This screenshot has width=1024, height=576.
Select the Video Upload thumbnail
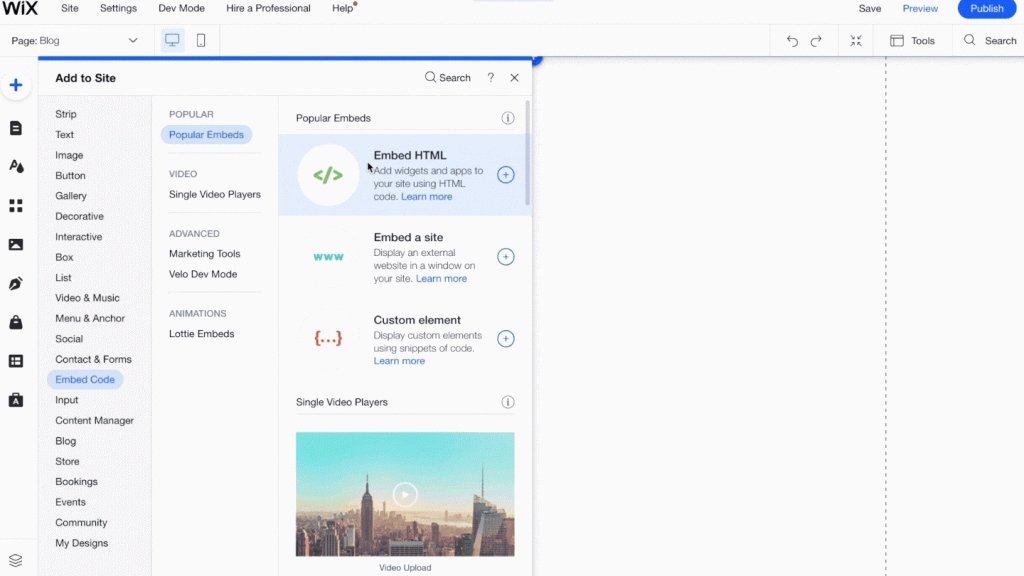click(405, 494)
